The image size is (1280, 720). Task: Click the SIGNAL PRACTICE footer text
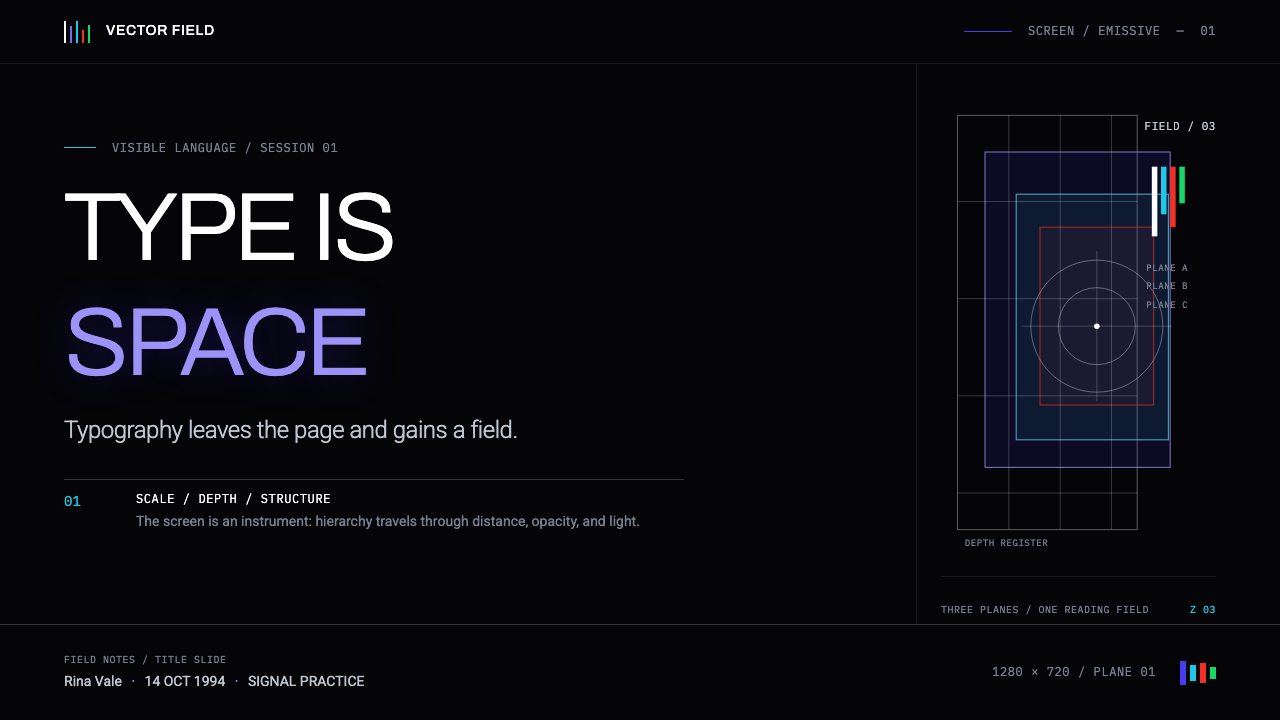[306, 681]
